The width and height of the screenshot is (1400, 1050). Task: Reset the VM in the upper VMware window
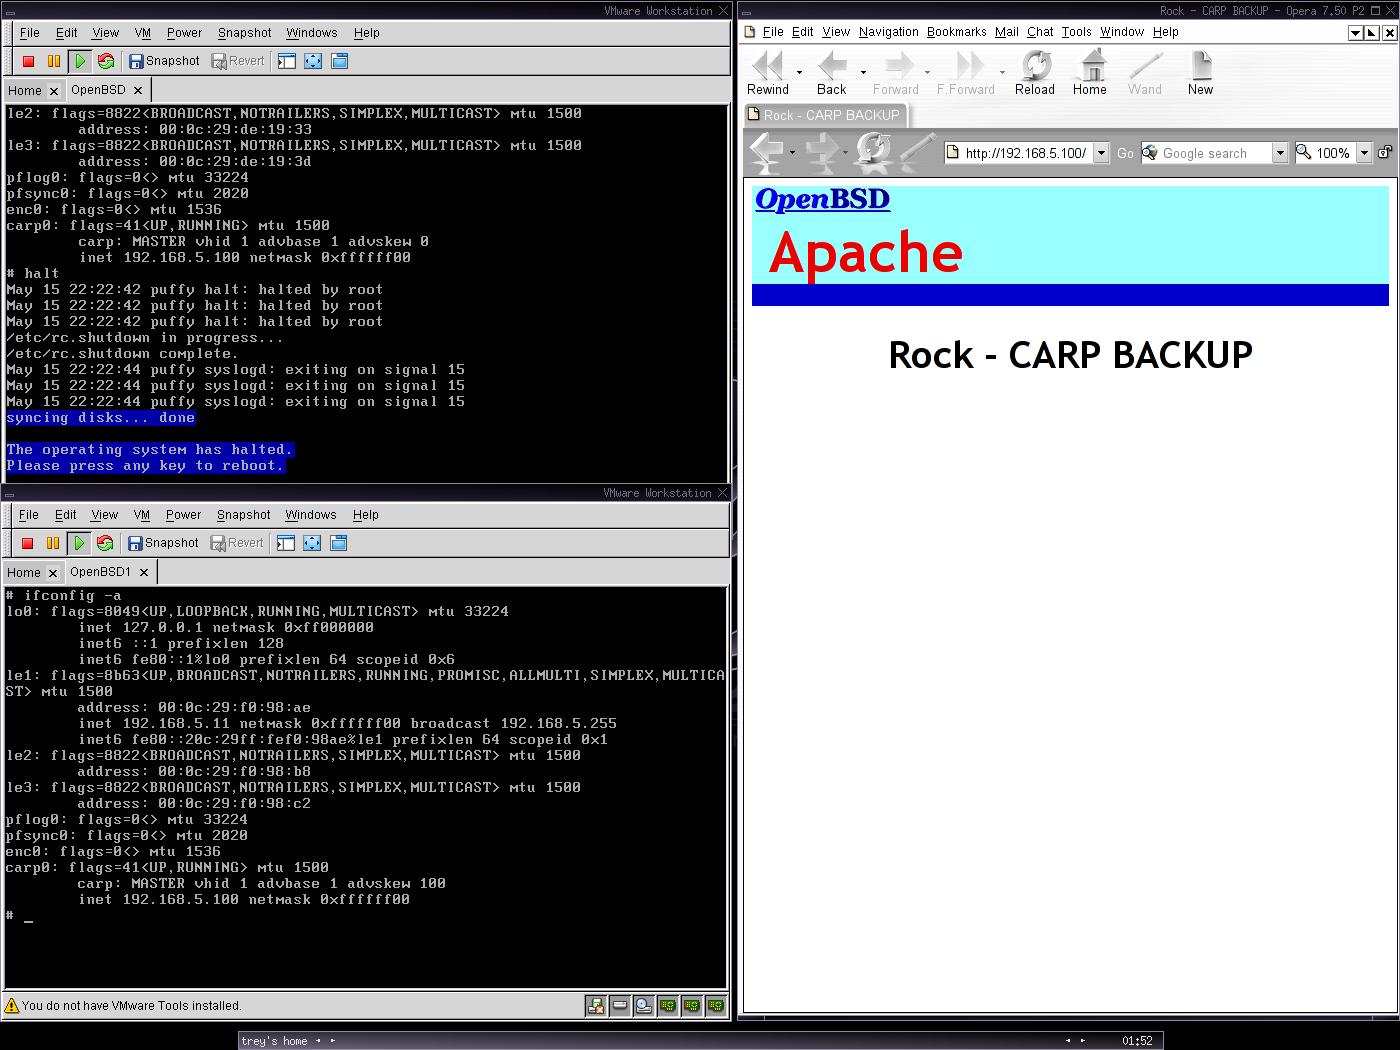click(106, 61)
